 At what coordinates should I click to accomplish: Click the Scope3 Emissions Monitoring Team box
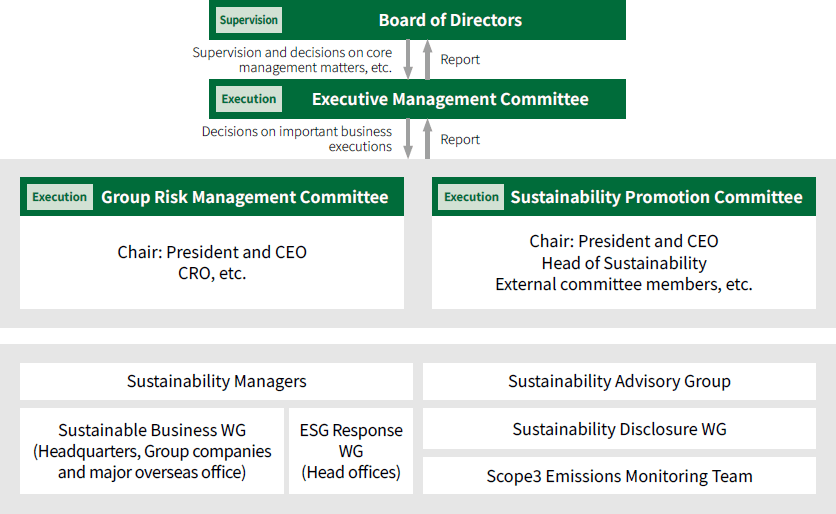pyautogui.click(x=619, y=476)
